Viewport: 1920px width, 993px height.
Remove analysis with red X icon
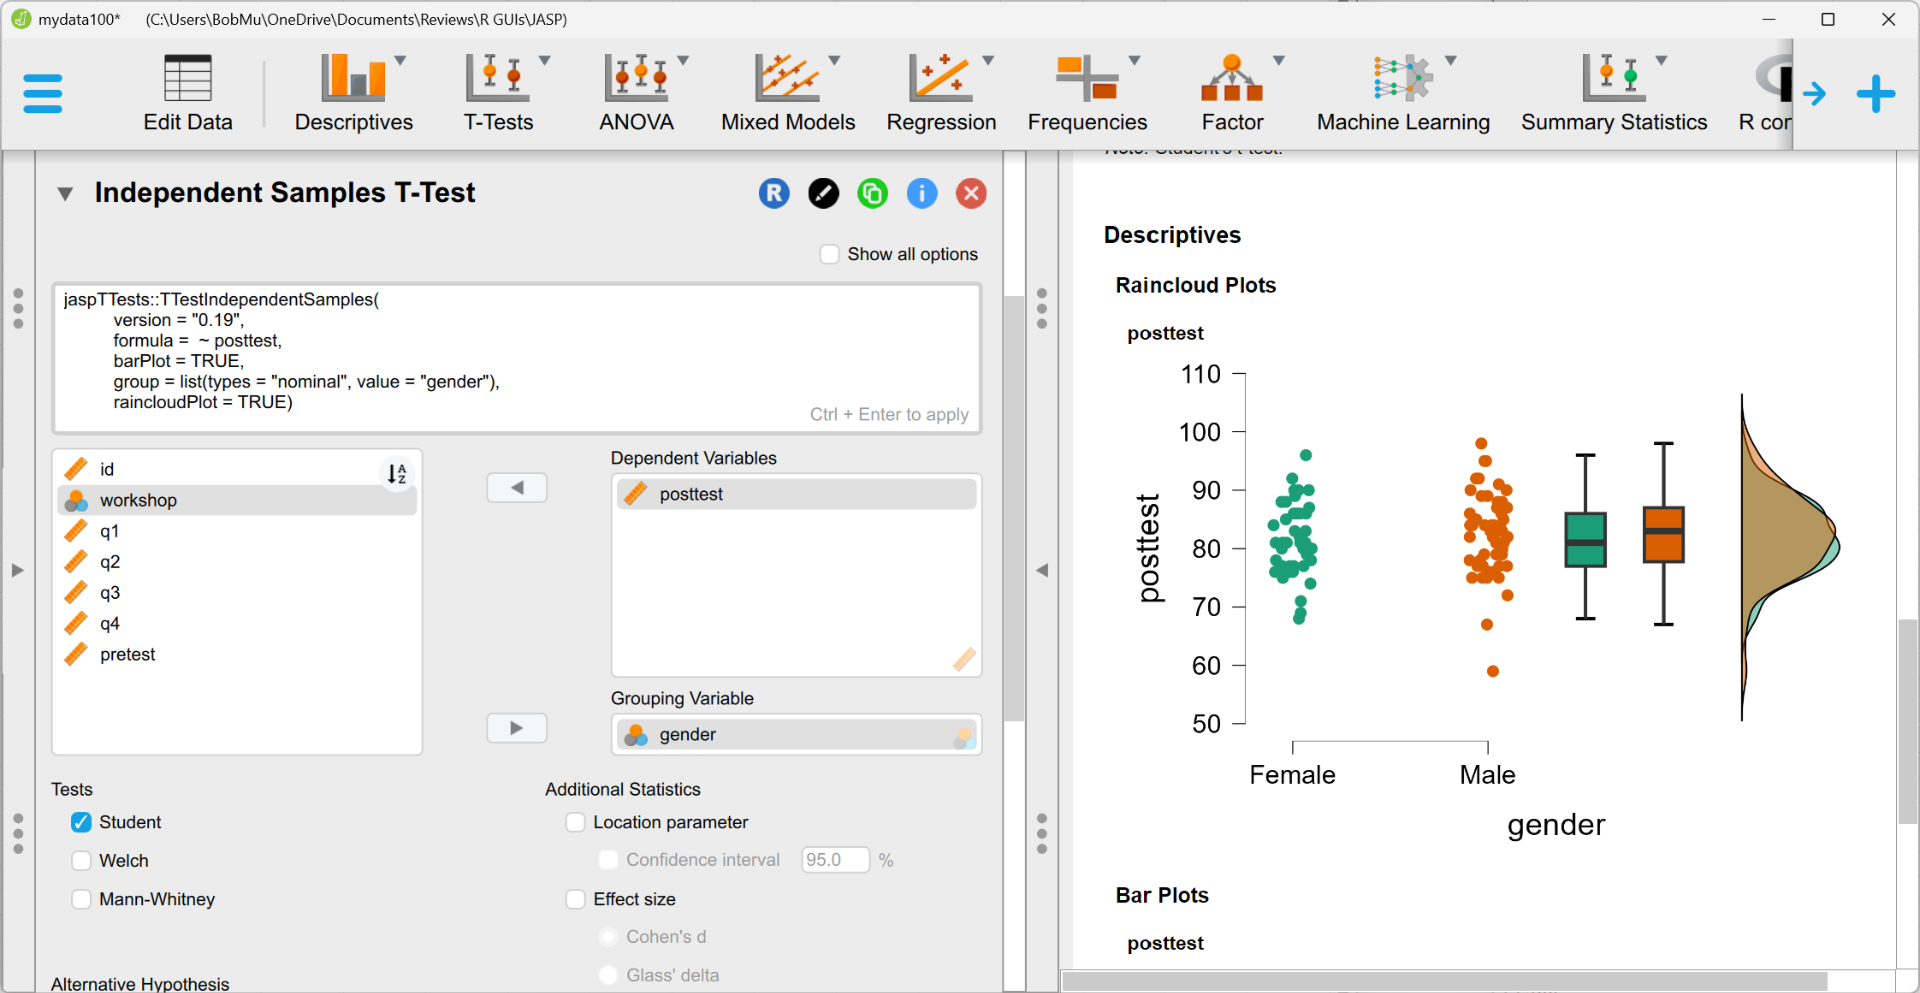[970, 193]
